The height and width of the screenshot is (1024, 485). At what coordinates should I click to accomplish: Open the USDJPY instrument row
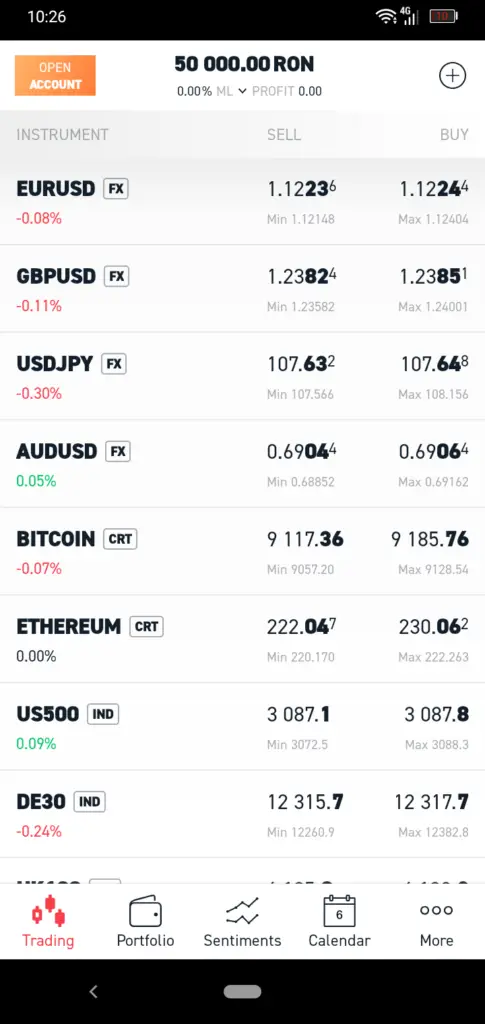[242, 376]
